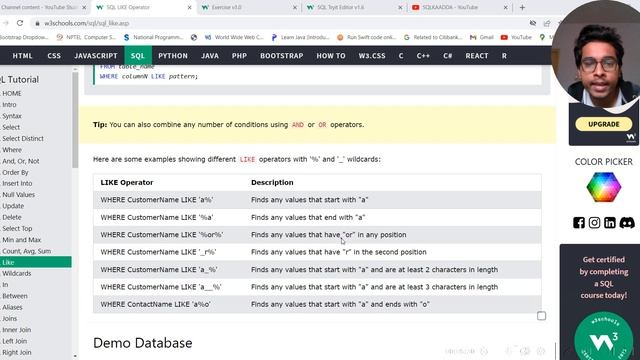This screenshot has width=640, height=360.
Task: Reload the page with refresh icon
Action: tap(20, 23)
